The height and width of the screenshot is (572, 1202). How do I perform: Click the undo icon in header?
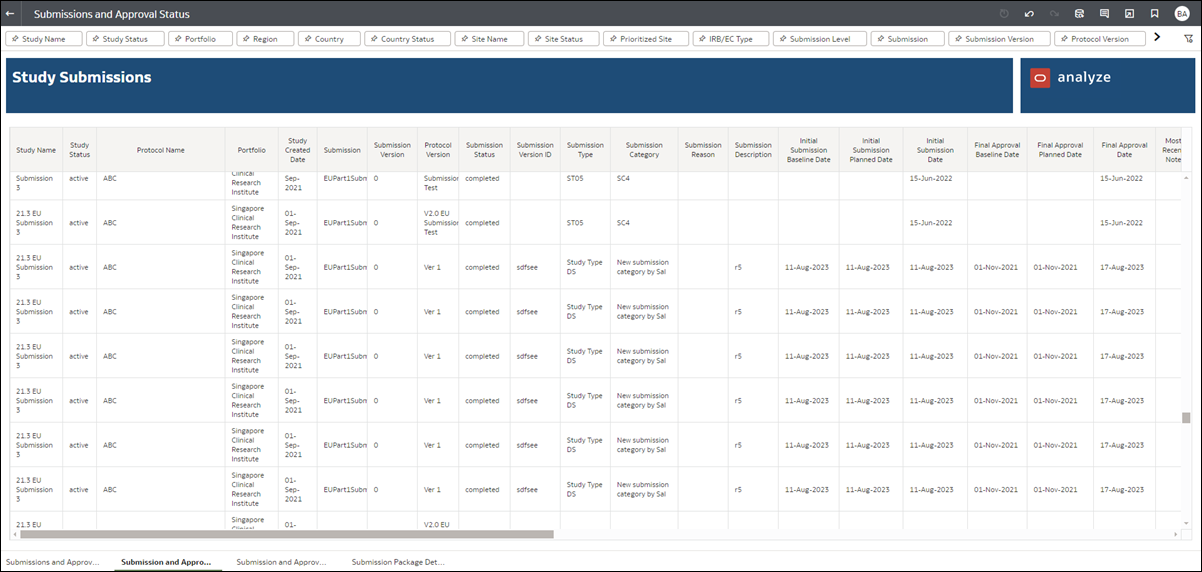click(1029, 14)
